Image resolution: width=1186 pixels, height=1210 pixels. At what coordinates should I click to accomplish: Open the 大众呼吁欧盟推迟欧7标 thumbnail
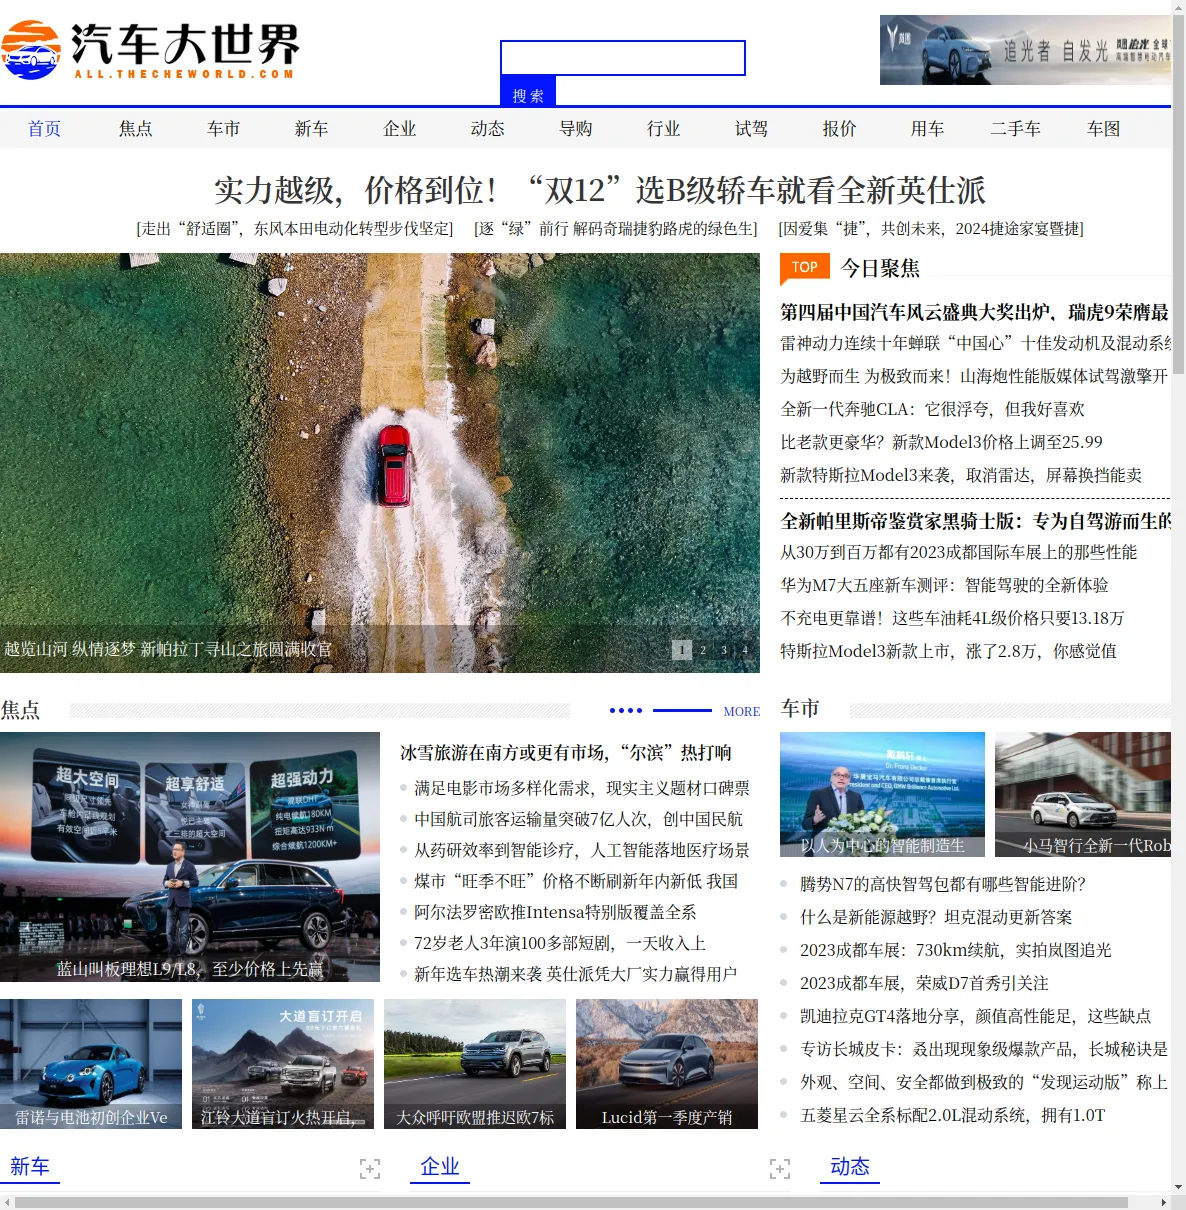(475, 1064)
